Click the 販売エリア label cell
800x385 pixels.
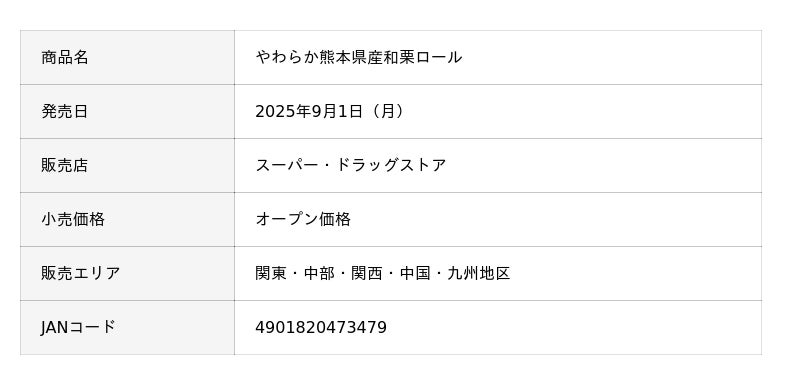[x=127, y=273]
